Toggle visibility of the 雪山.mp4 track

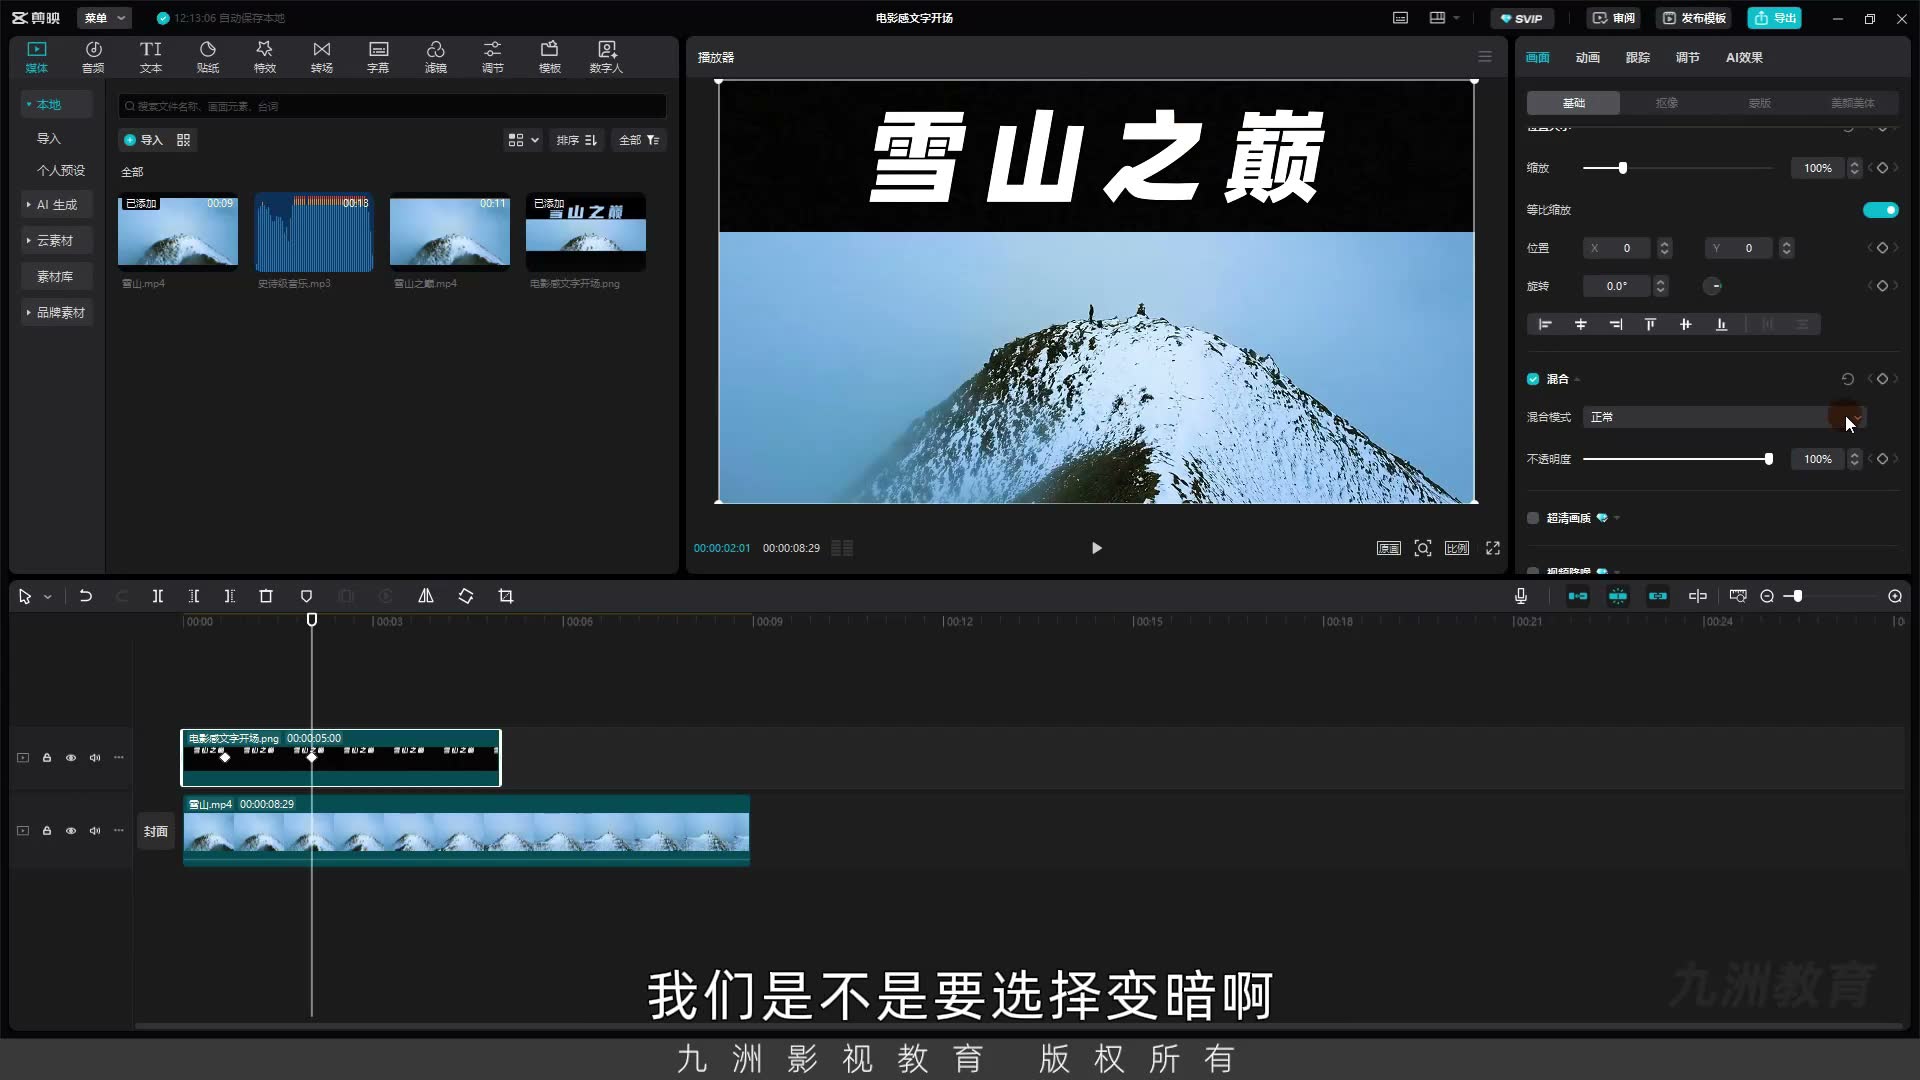tap(71, 831)
